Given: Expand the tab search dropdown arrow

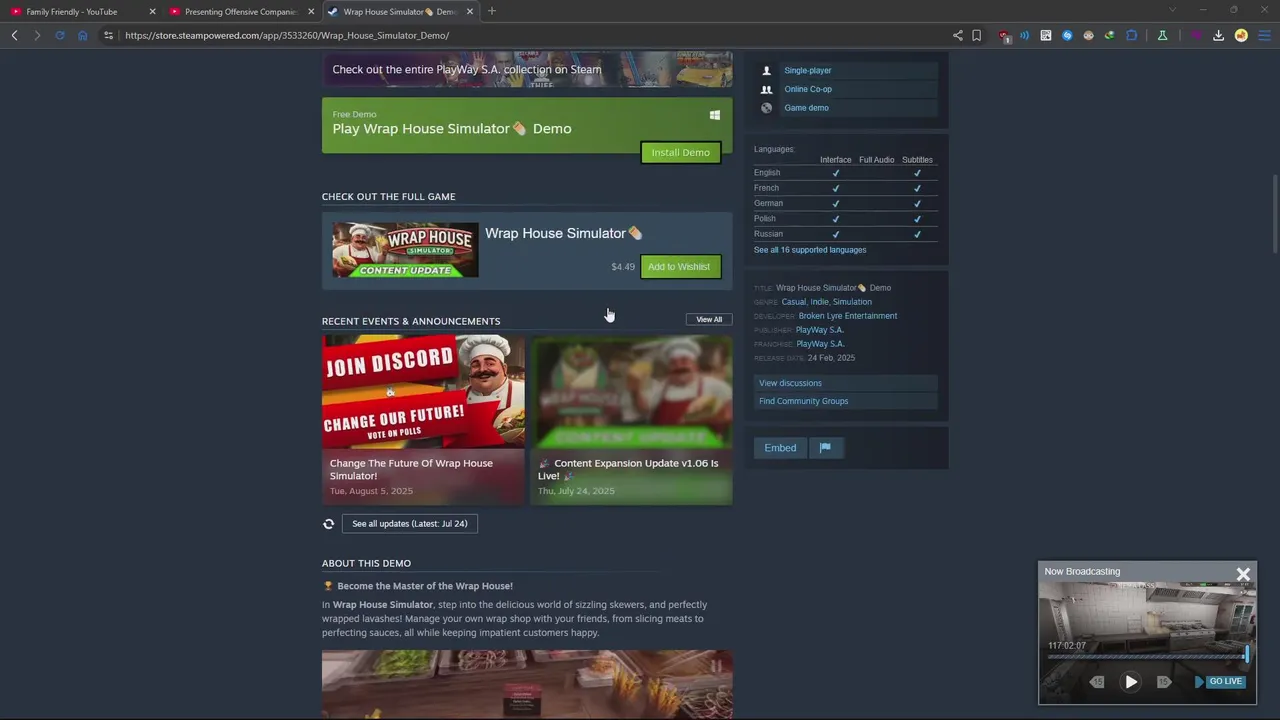Looking at the screenshot, I should tap(1172, 10).
